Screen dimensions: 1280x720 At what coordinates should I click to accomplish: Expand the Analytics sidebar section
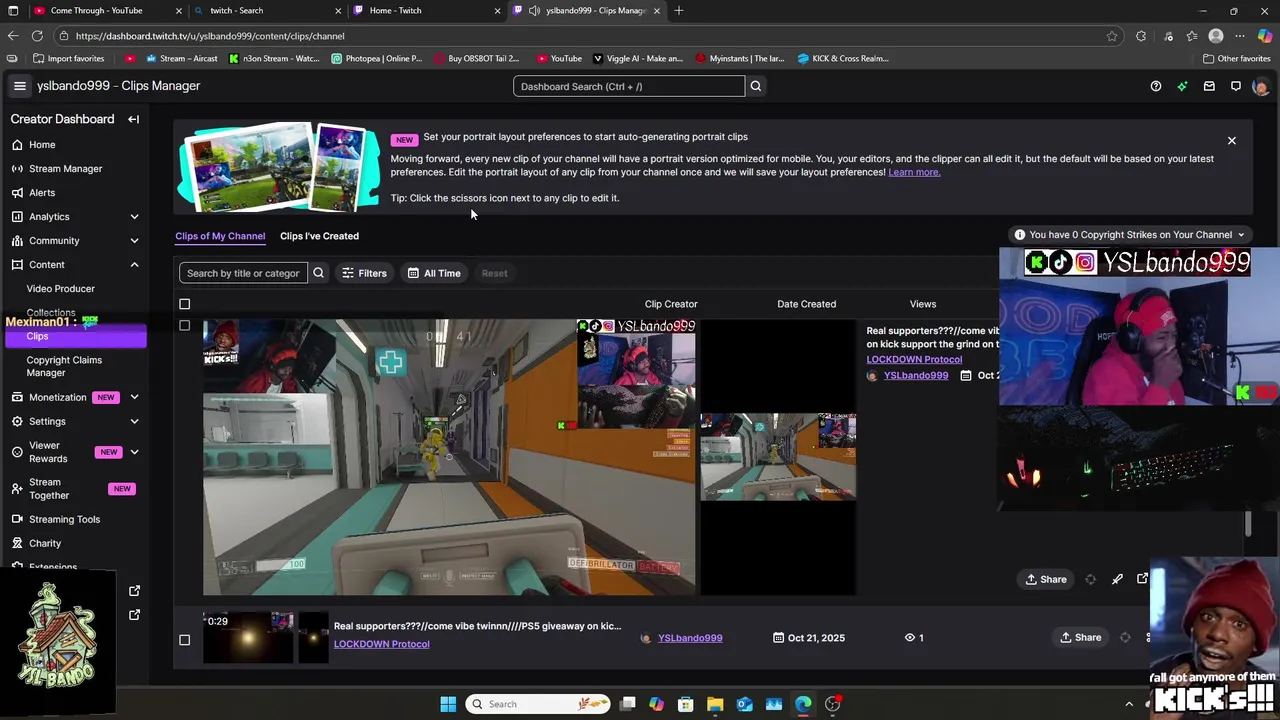tap(134, 217)
